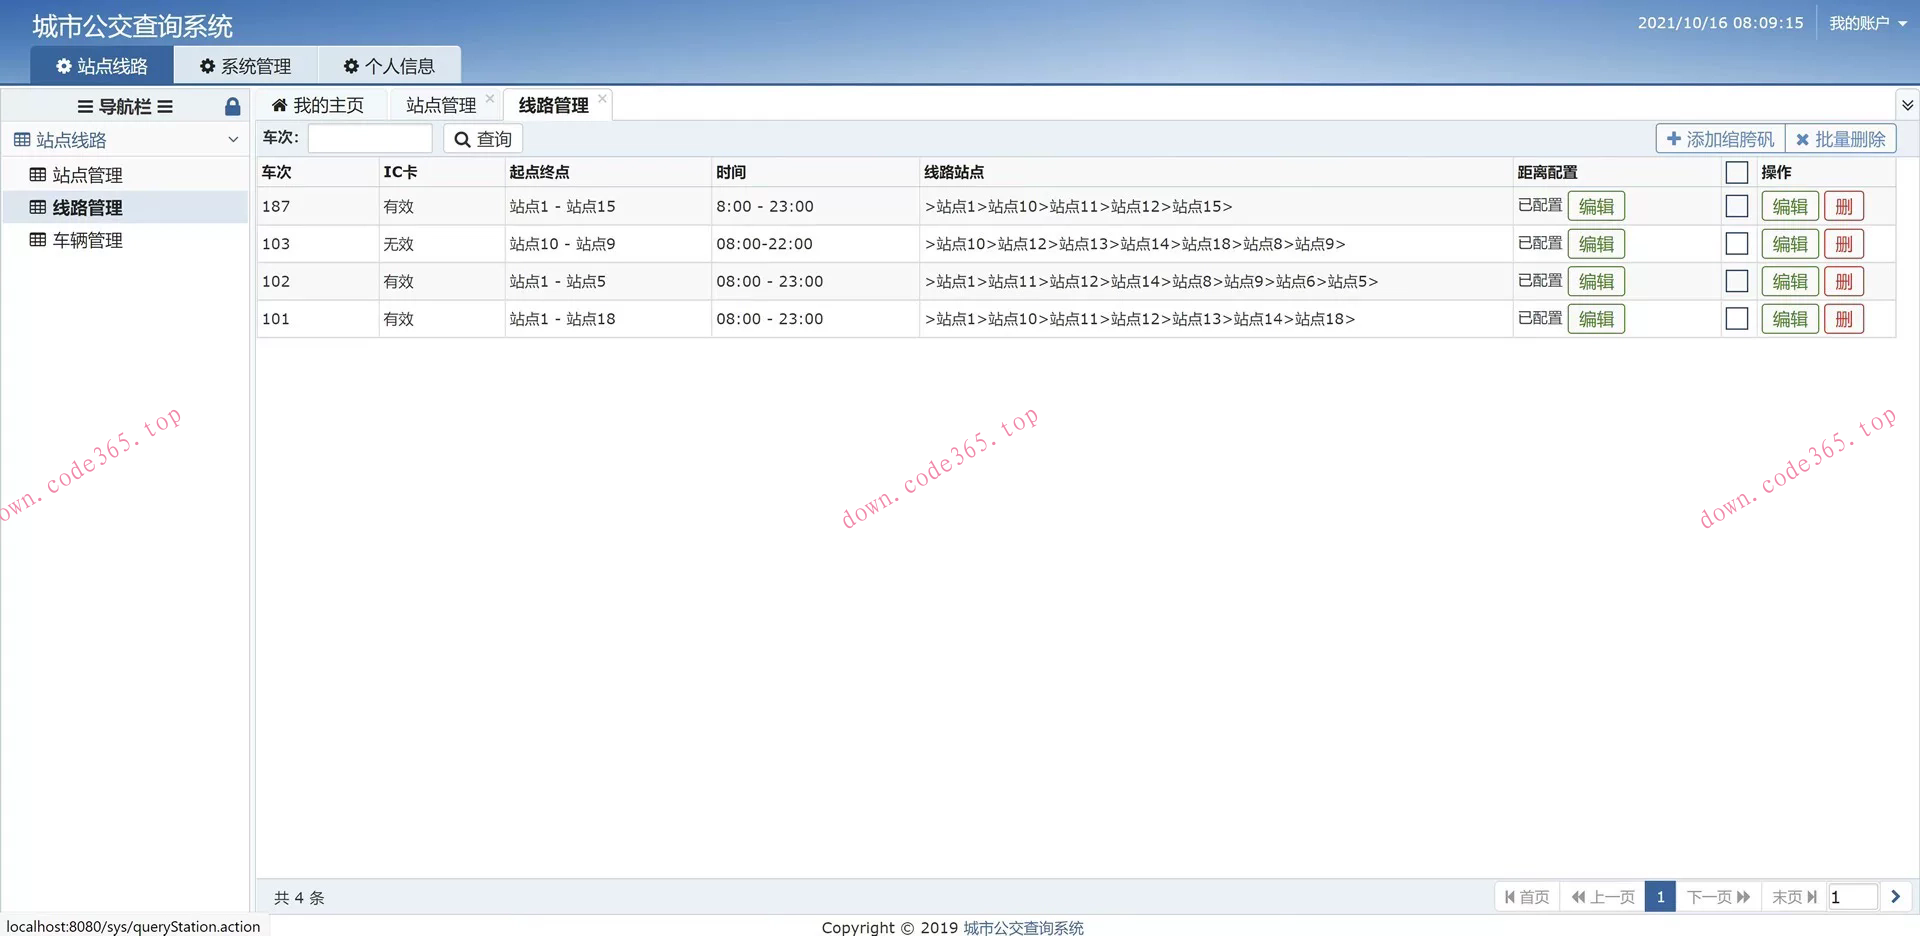This screenshot has width=1920, height=936.
Task: Open 车辆管理 in sidebar
Action: (125, 240)
